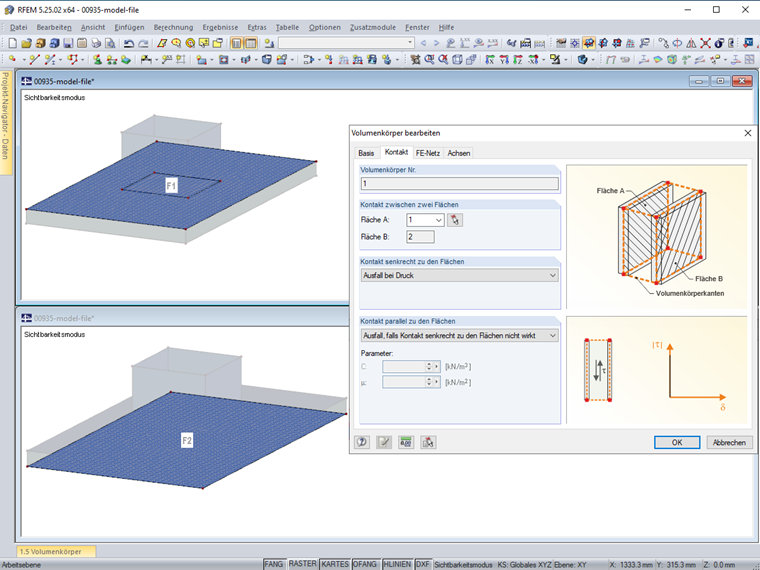Open the Ergebnisse menu
The image size is (760, 570).
(220, 27)
